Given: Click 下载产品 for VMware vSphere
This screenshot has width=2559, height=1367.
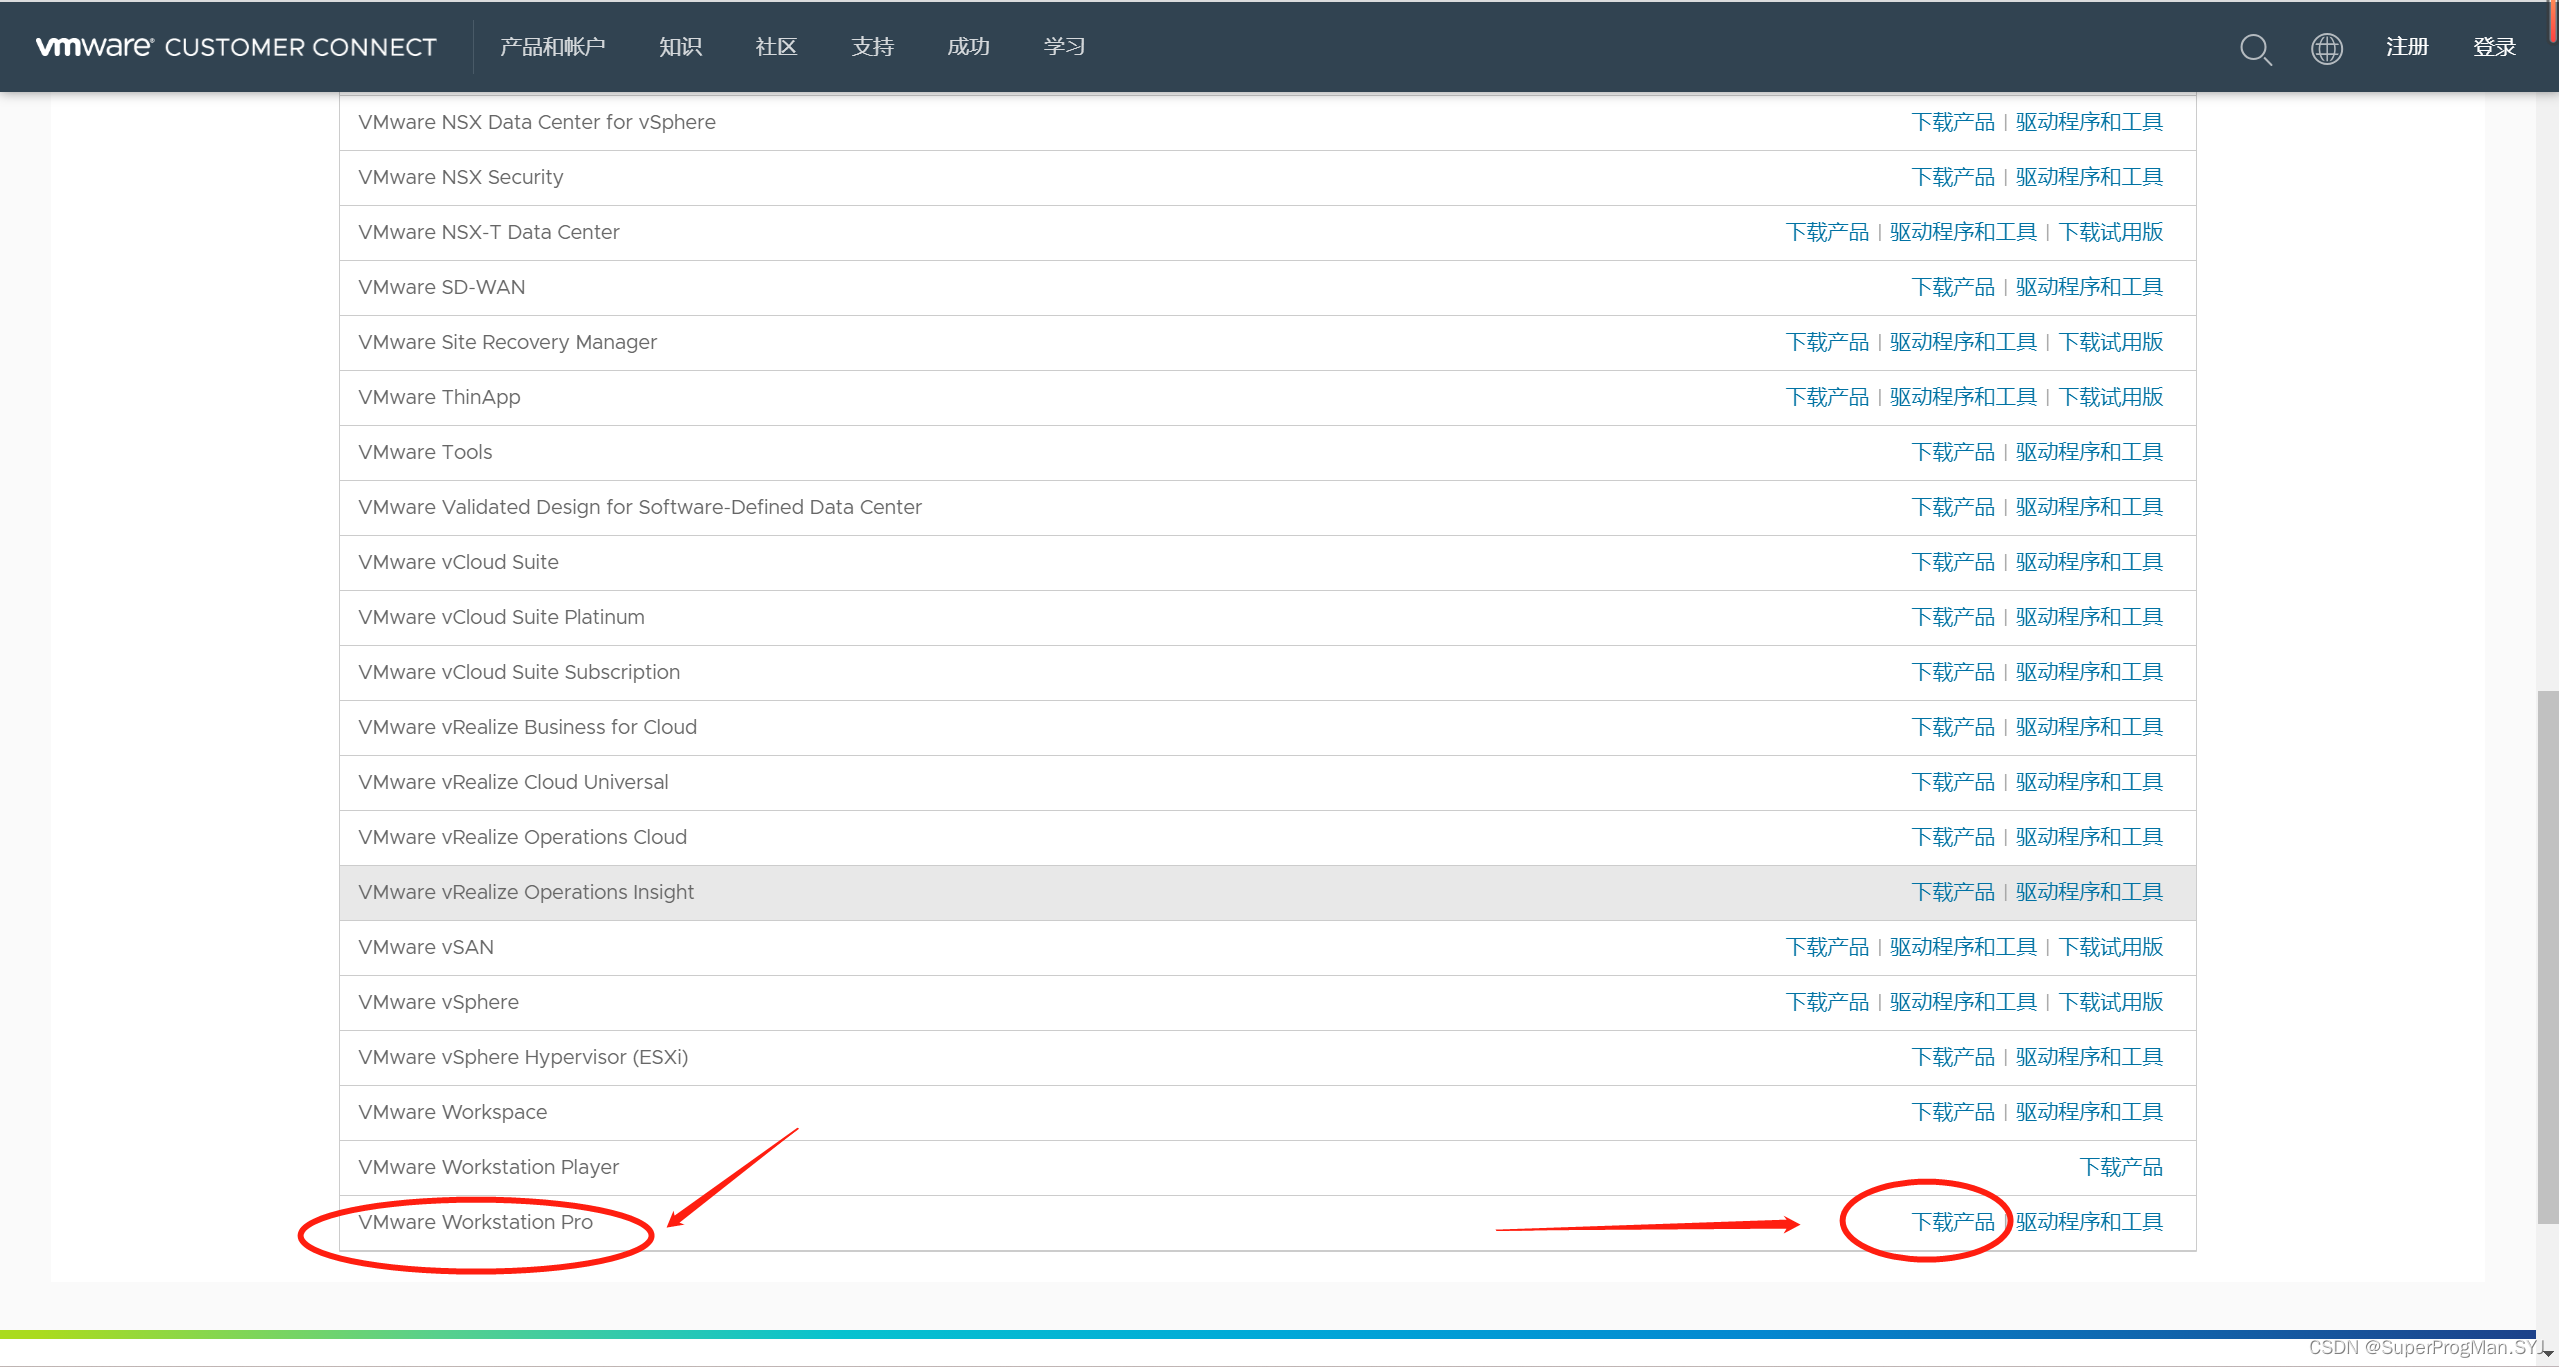Looking at the screenshot, I should pos(1827,1002).
